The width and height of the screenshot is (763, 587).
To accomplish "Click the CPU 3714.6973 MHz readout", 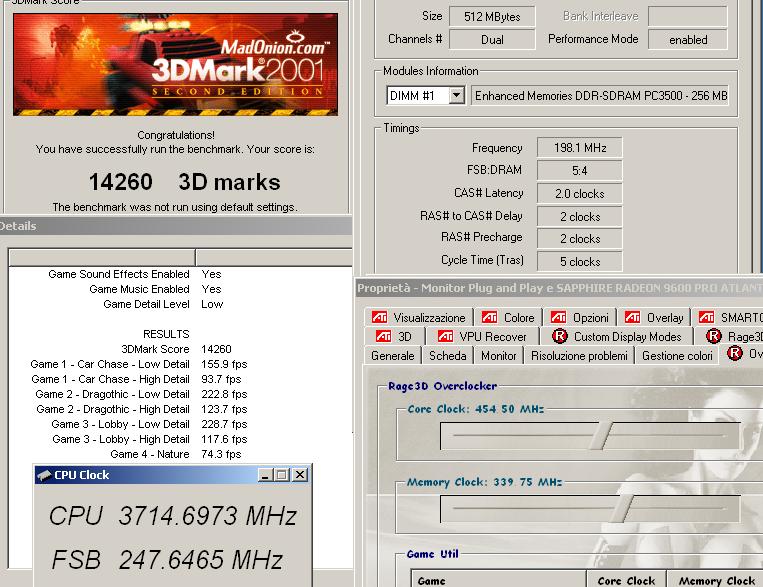I will (173, 516).
